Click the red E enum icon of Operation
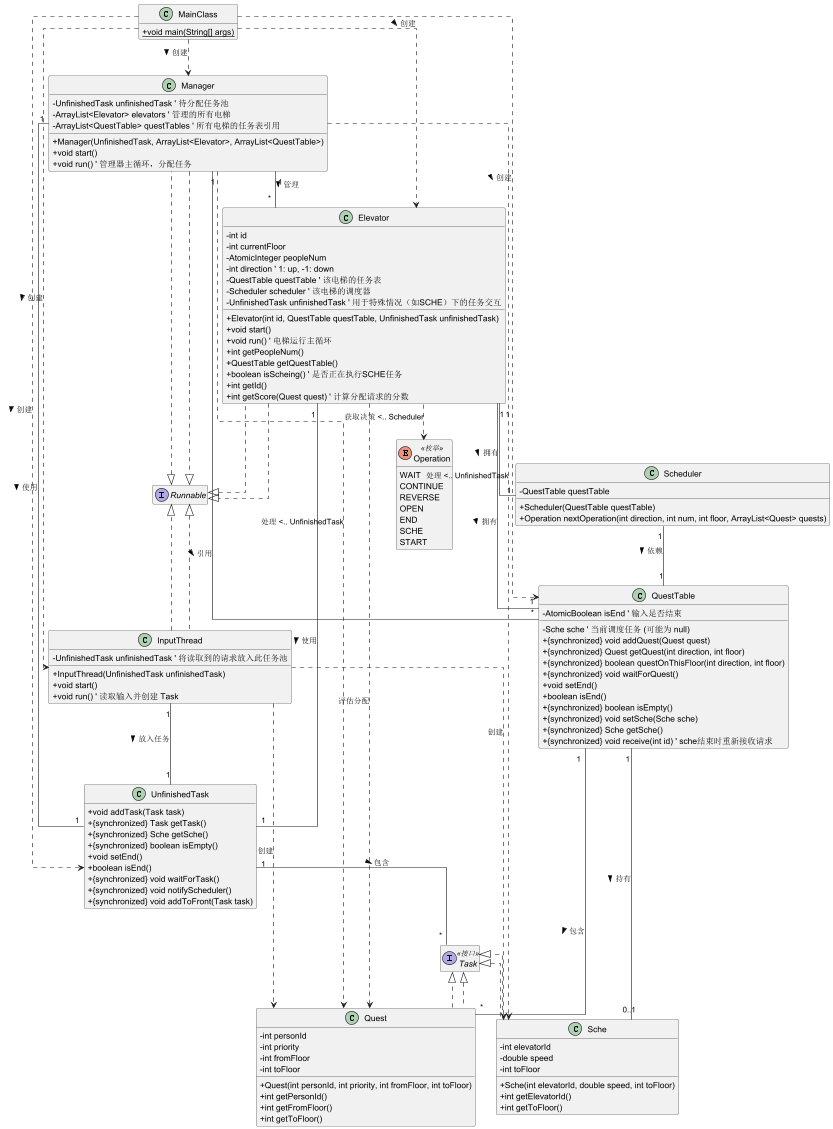833x1129 pixels. pyautogui.click(x=405, y=453)
